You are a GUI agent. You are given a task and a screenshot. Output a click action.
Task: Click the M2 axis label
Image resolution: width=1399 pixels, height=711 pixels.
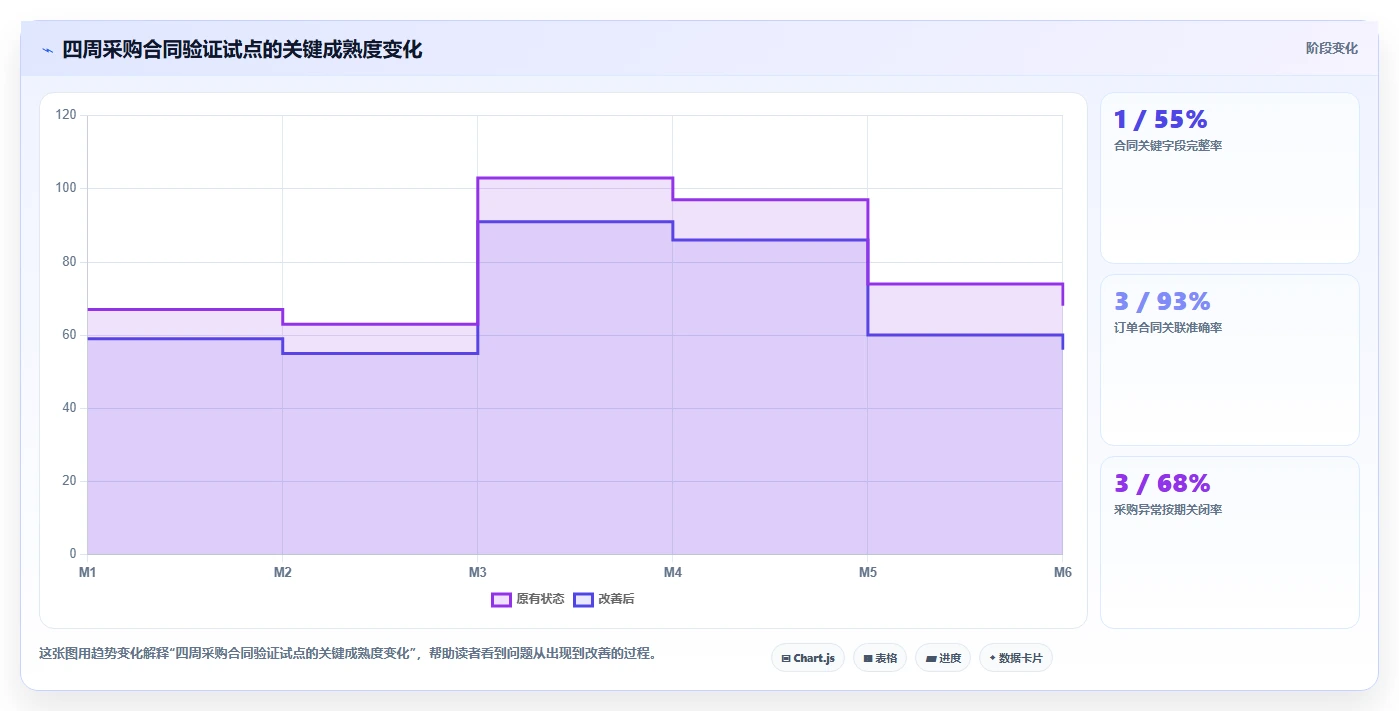282,572
